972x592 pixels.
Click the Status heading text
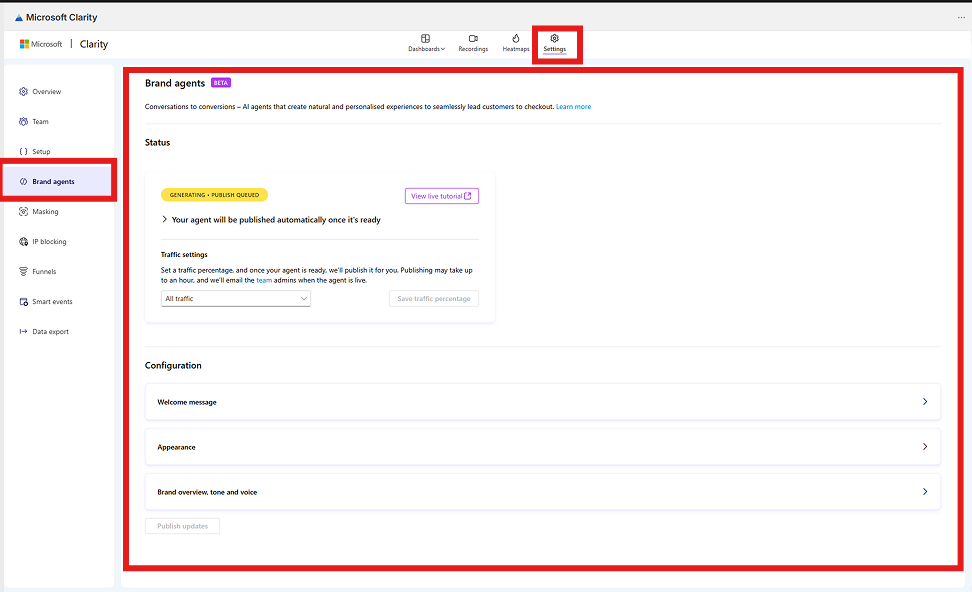click(157, 143)
